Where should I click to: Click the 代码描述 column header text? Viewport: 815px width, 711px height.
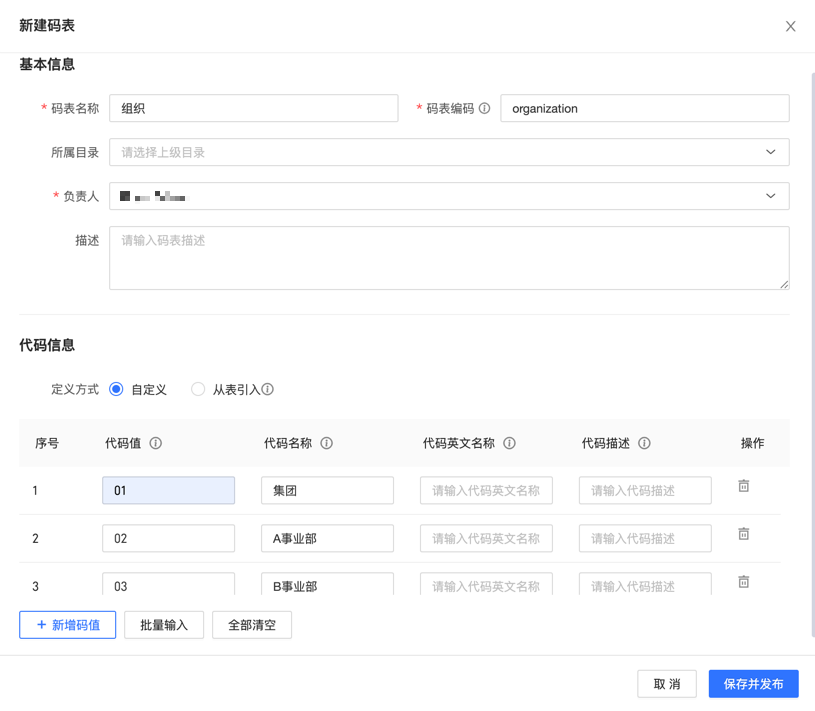point(606,443)
